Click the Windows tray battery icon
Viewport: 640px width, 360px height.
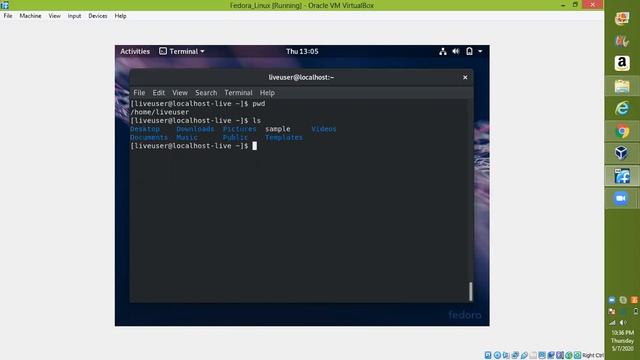click(x=636, y=311)
